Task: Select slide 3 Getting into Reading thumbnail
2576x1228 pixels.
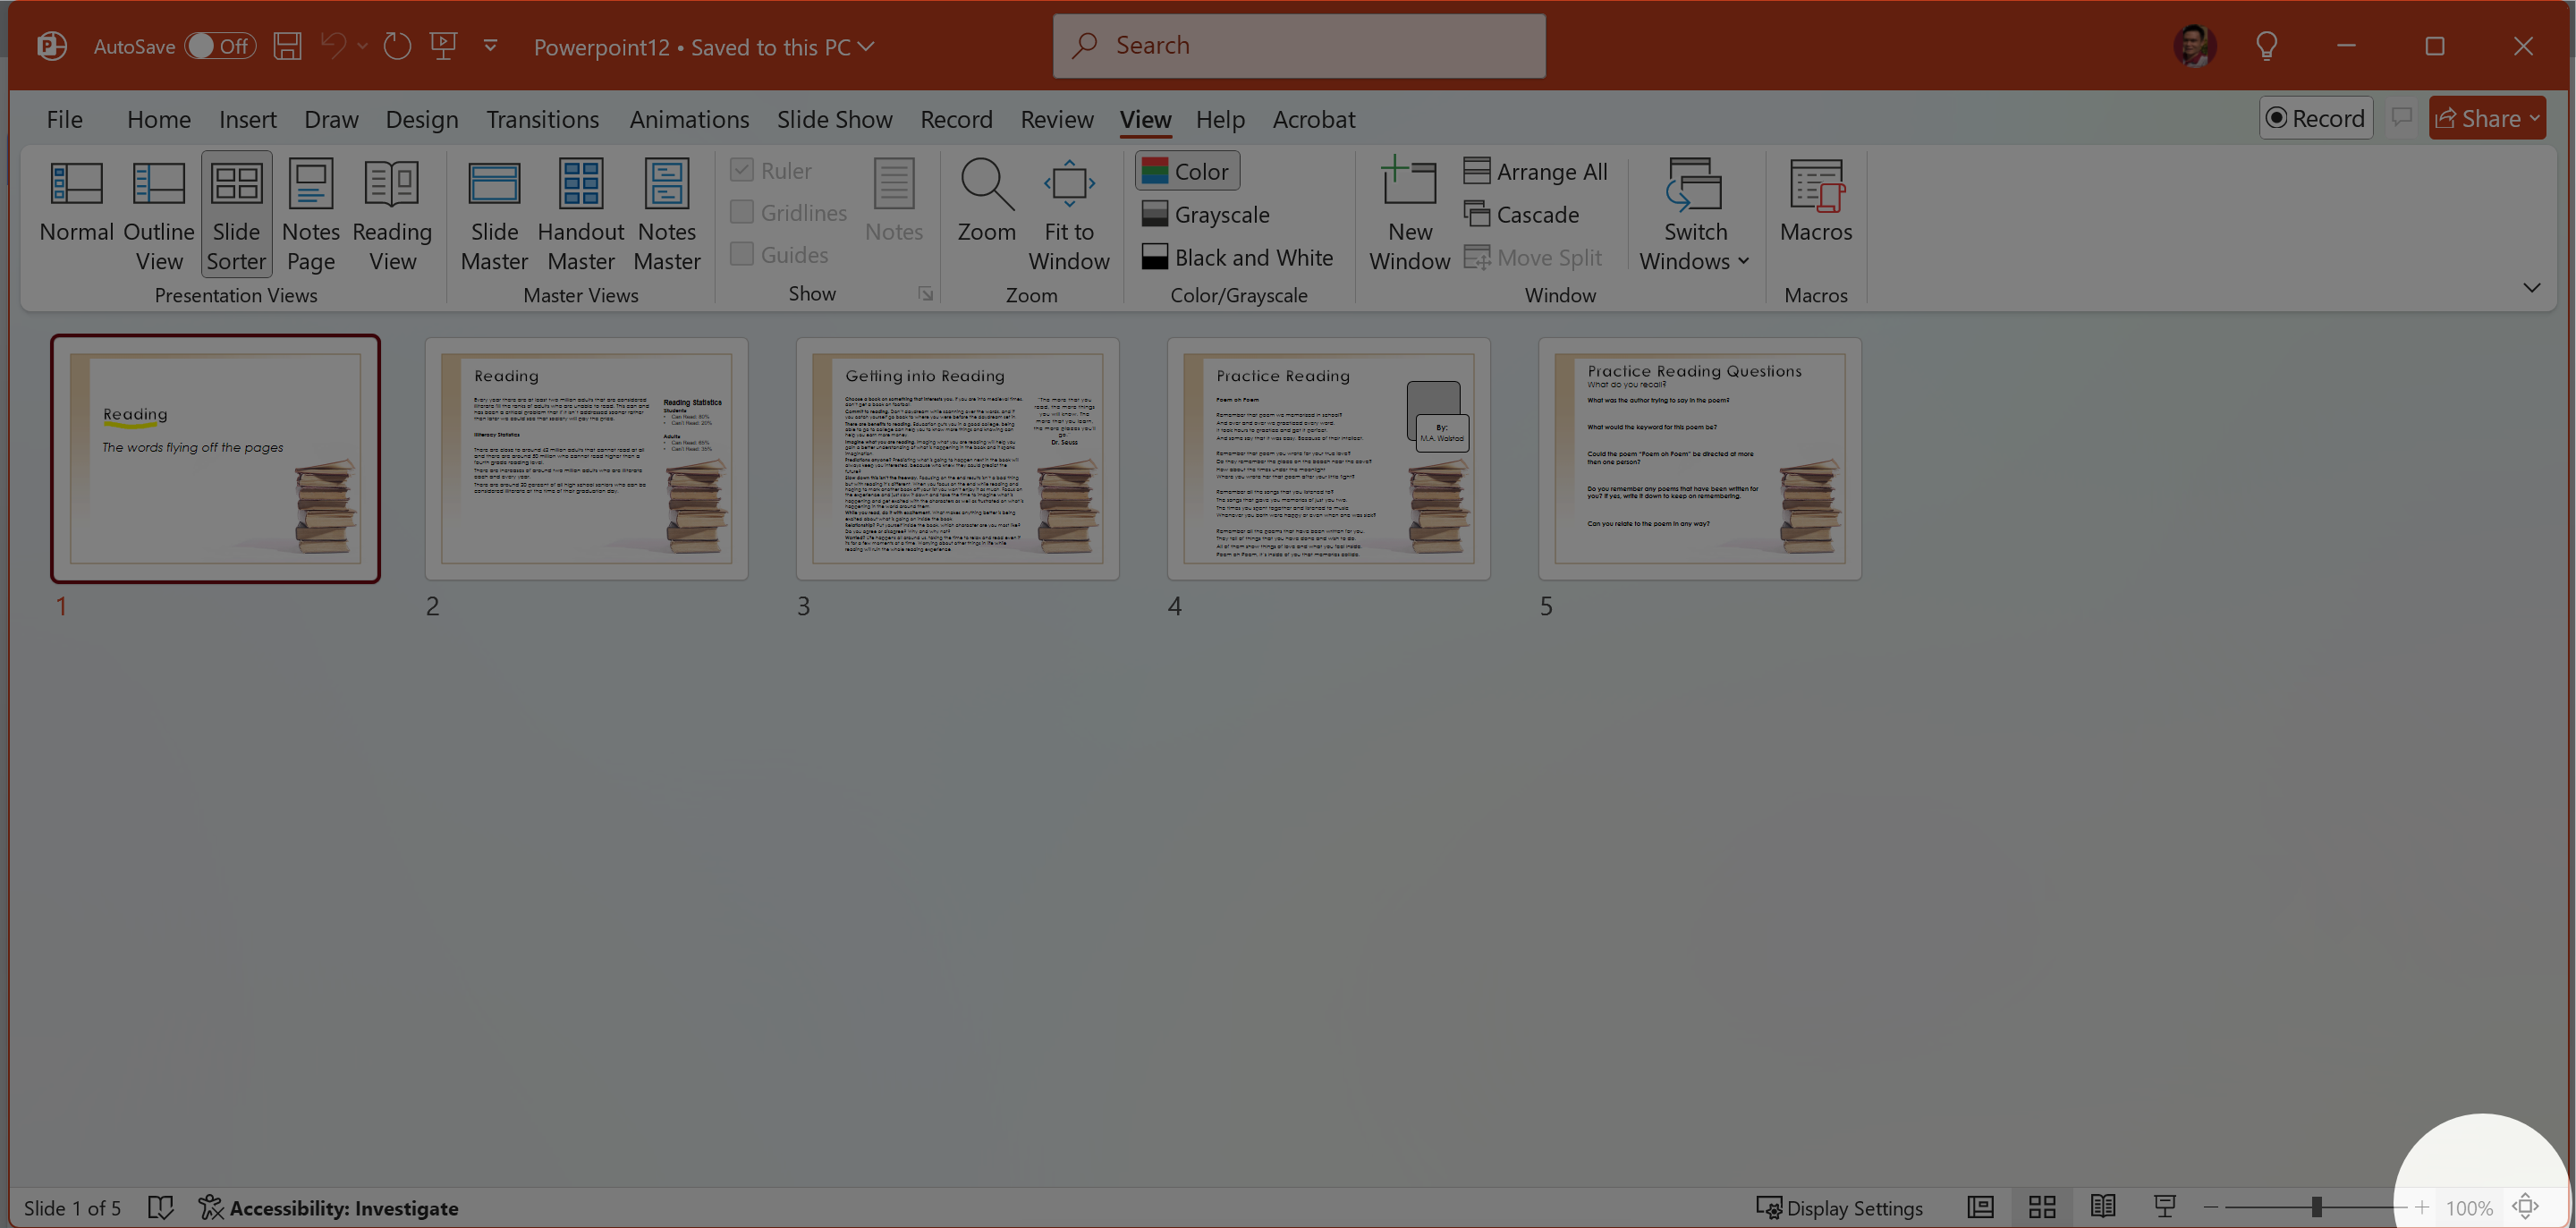Action: tap(957, 458)
